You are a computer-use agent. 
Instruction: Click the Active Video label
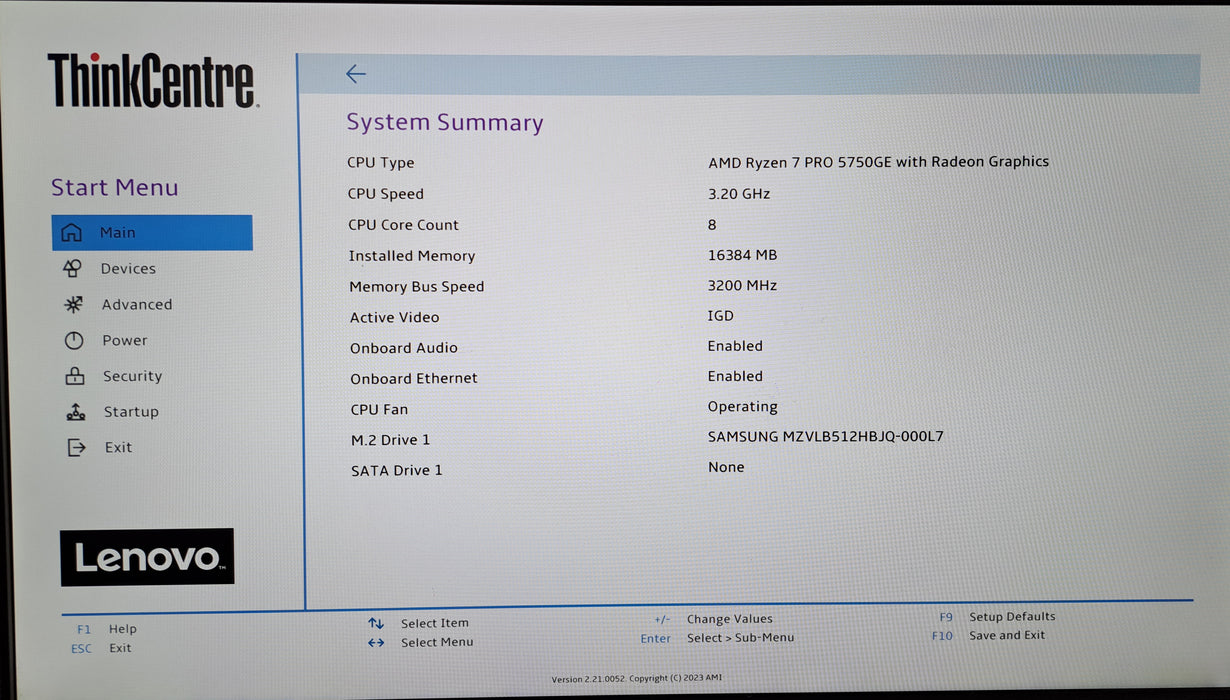(394, 317)
